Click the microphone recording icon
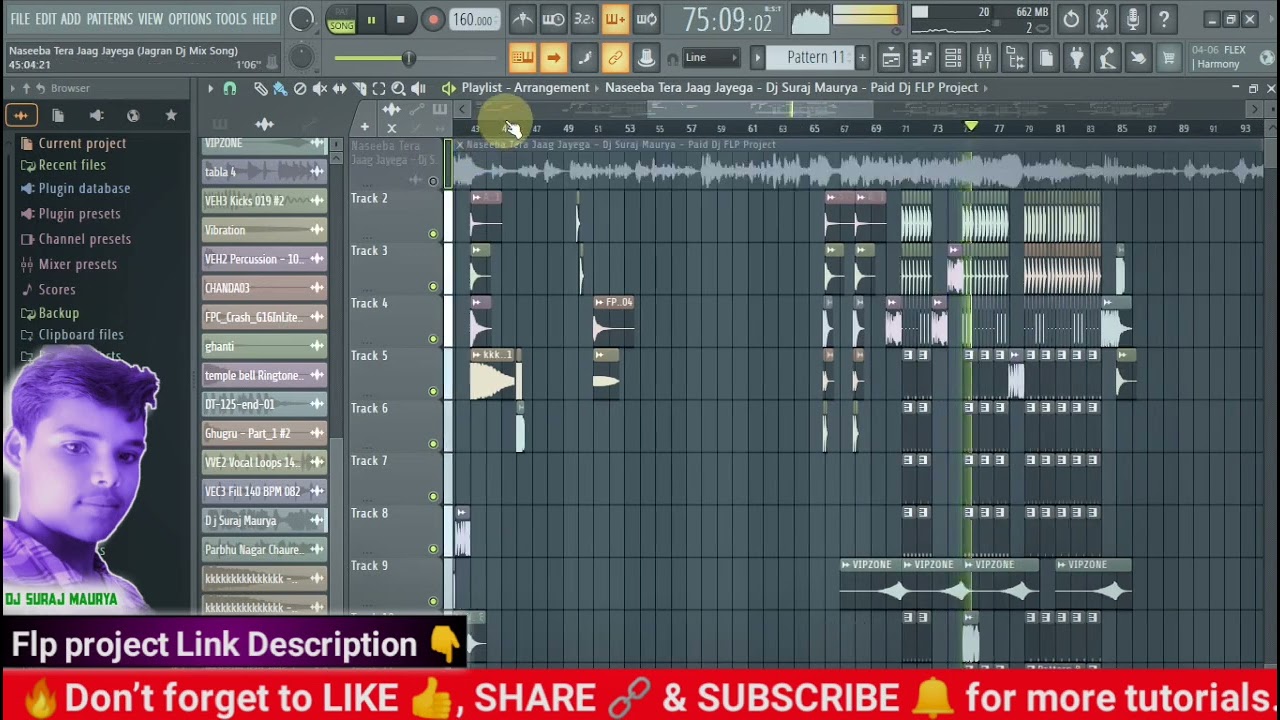Screen dimensions: 1280x720 tap(1133, 19)
